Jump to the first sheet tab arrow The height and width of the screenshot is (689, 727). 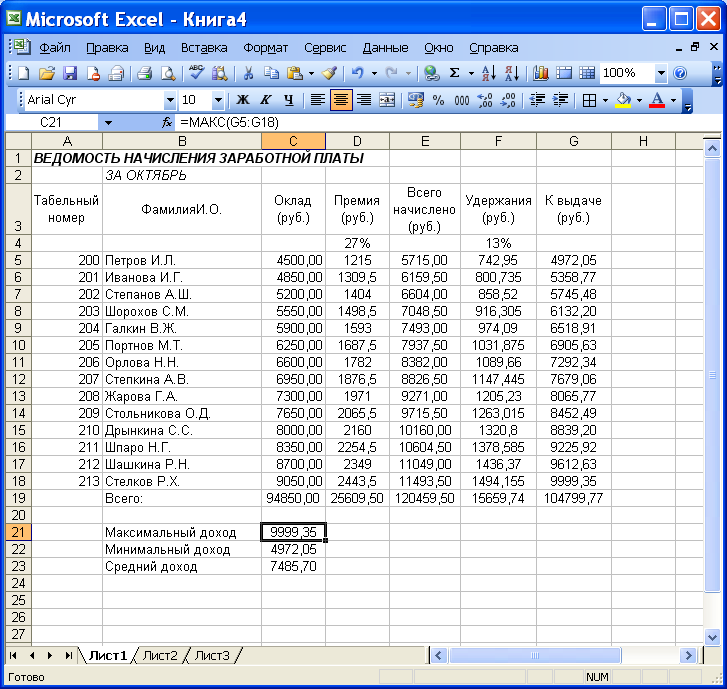(x=13, y=656)
